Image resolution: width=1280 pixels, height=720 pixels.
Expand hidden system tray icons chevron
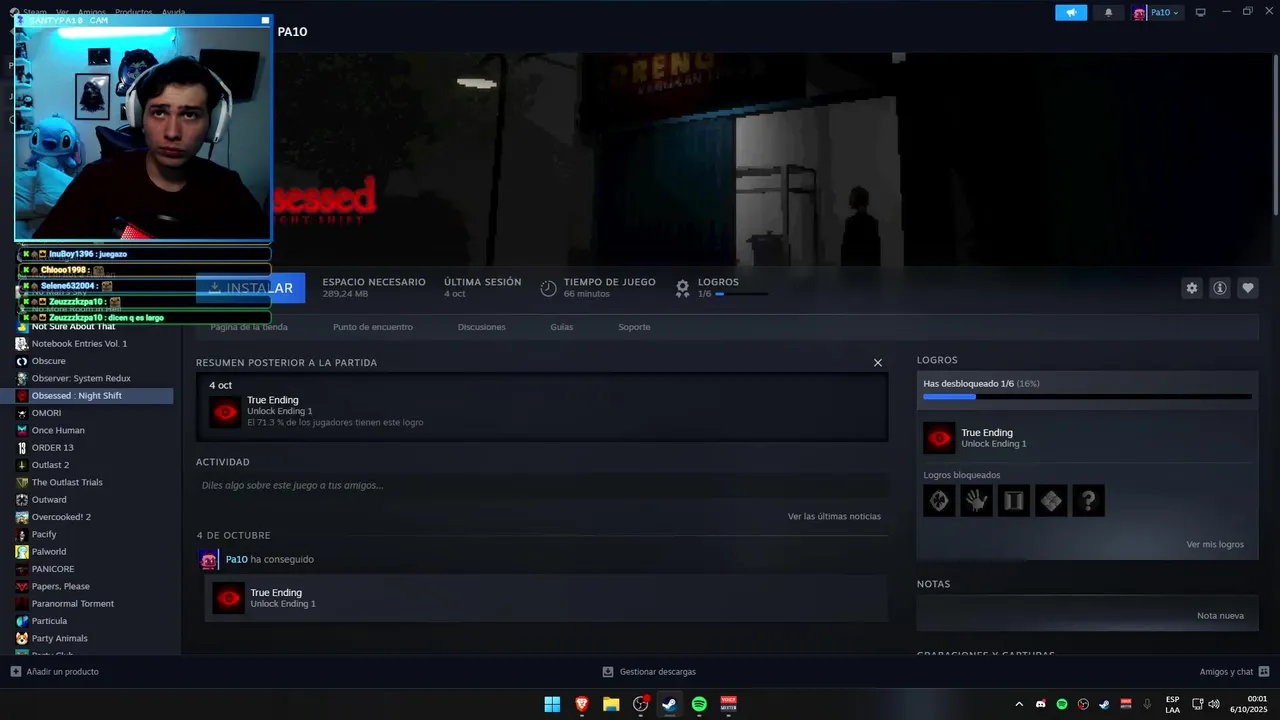(x=1019, y=704)
